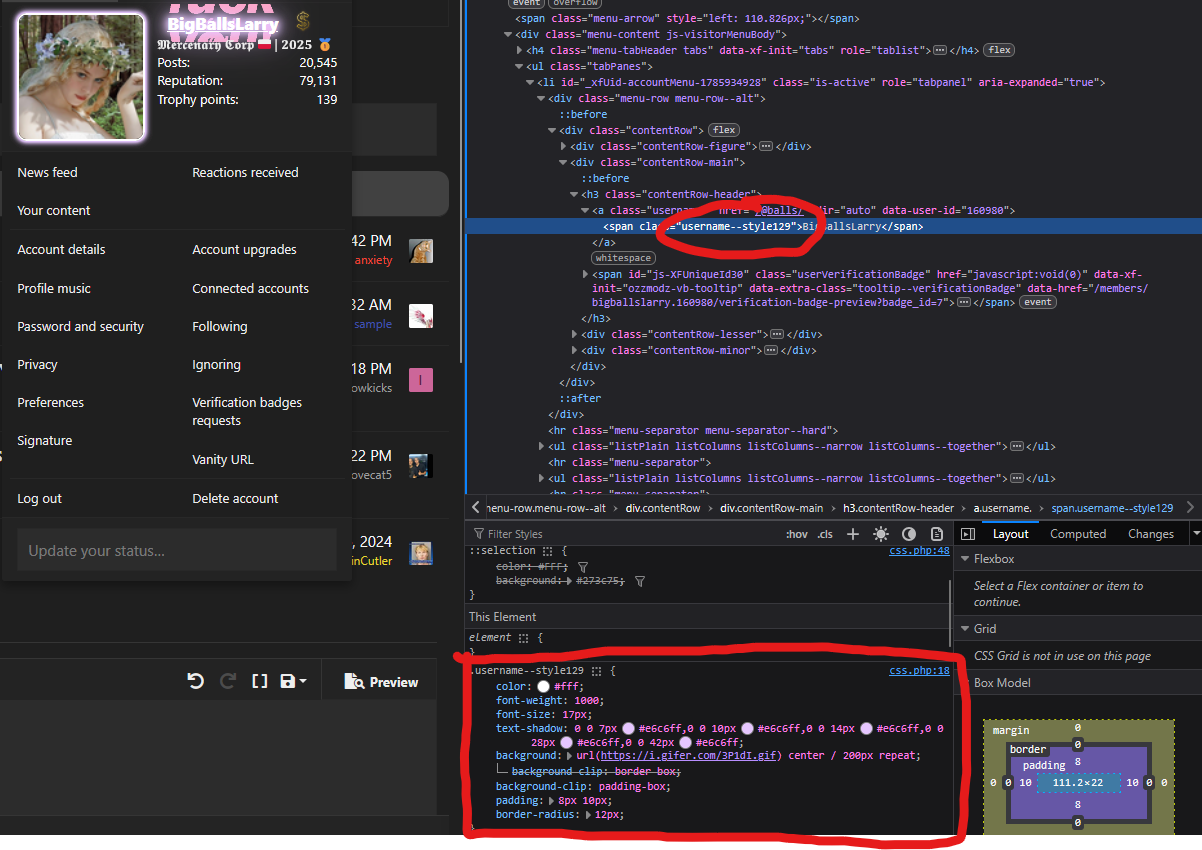1202x850 pixels.
Task: Open News feed menu item
Action: (x=47, y=173)
